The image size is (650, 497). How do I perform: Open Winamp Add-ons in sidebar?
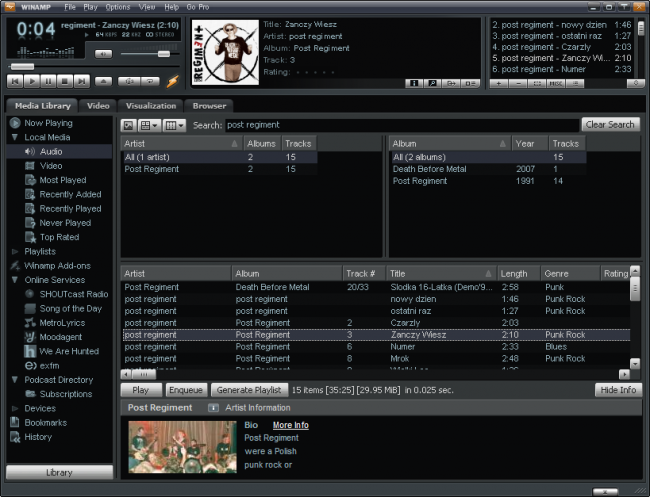click(x=57, y=266)
